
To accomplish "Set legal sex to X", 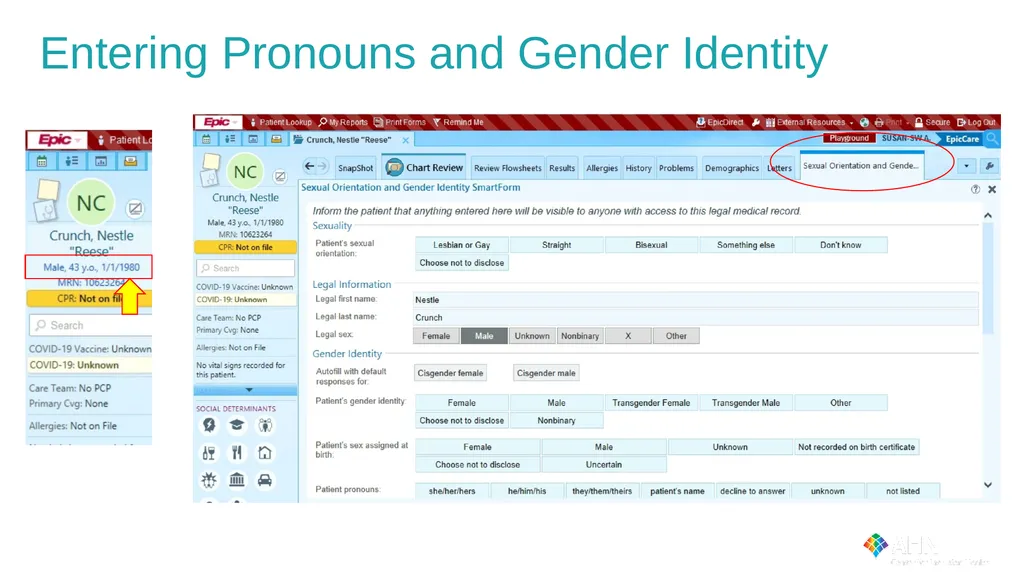I will [x=628, y=336].
